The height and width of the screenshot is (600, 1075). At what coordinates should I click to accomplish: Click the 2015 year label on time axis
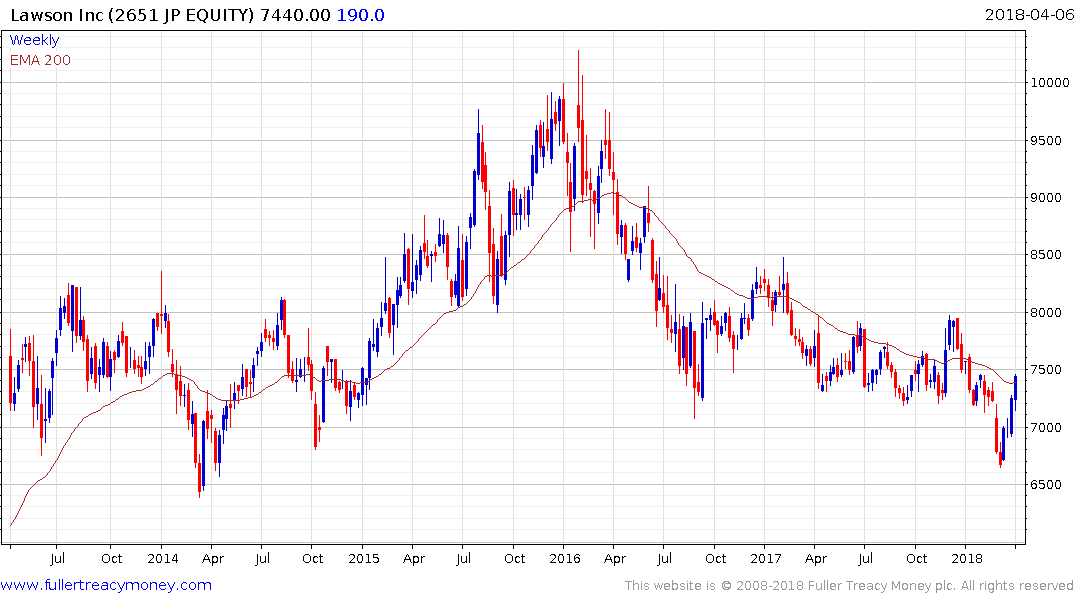point(363,558)
